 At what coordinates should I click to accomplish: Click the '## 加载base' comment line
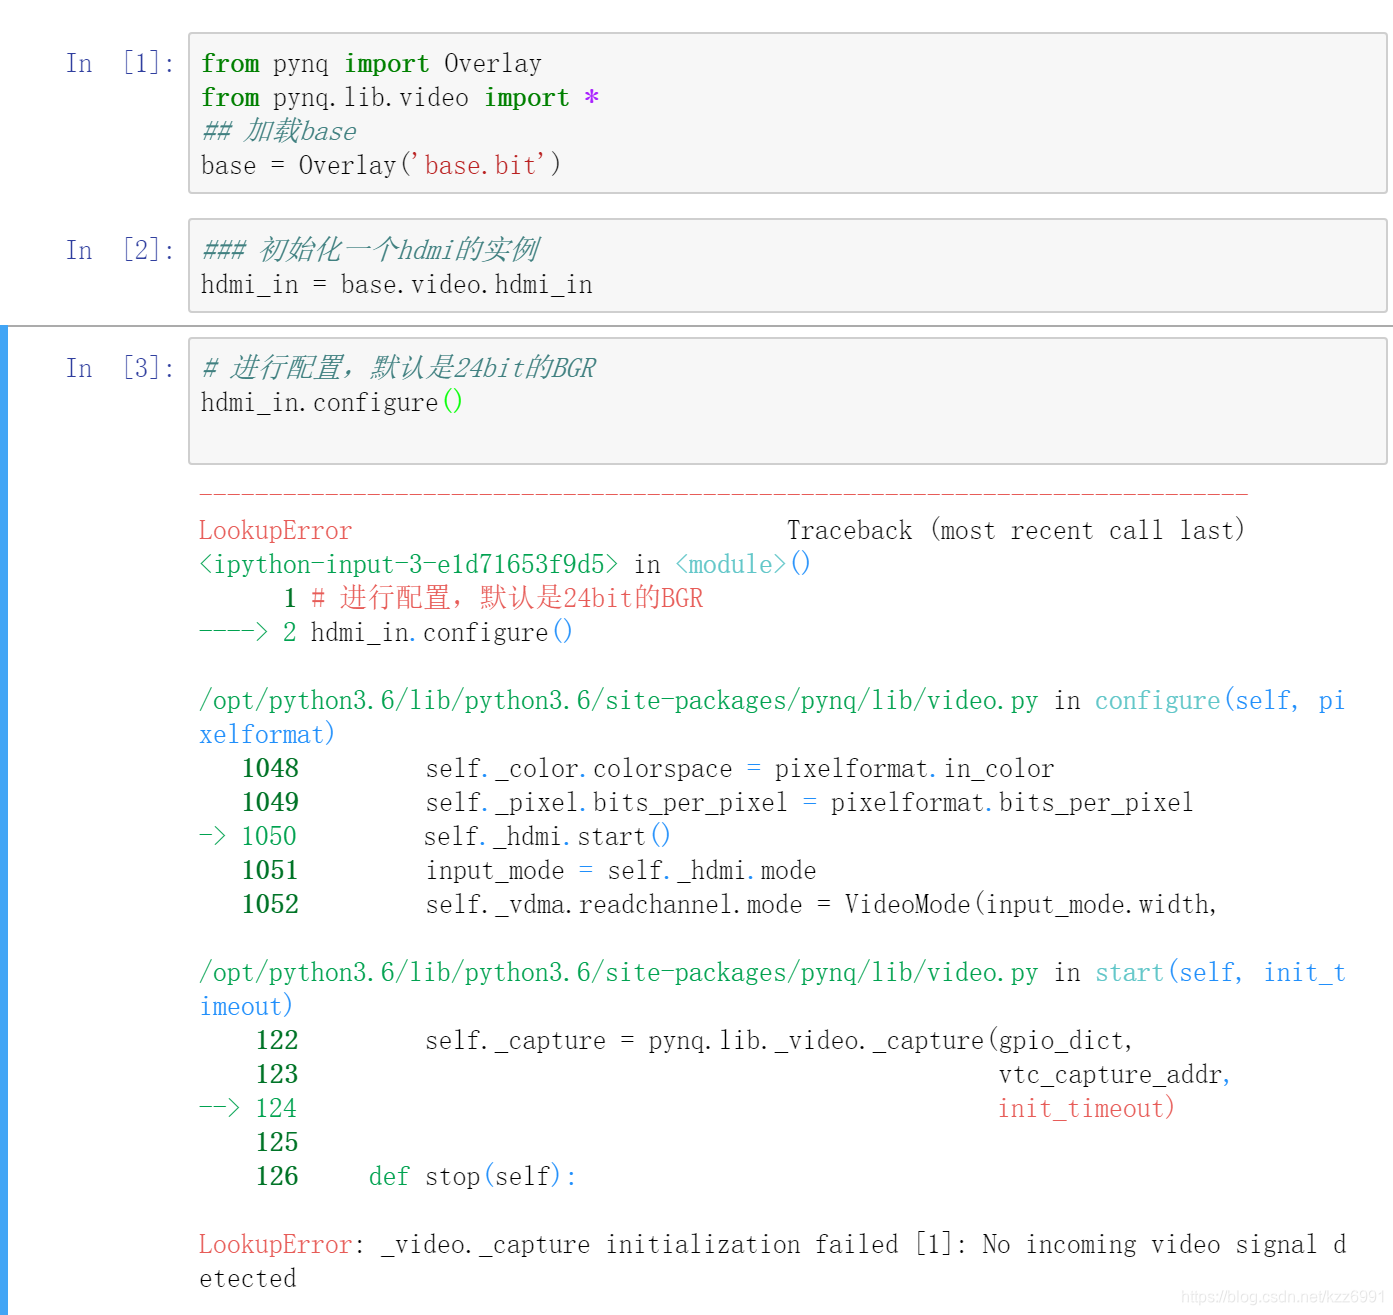tap(279, 131)
